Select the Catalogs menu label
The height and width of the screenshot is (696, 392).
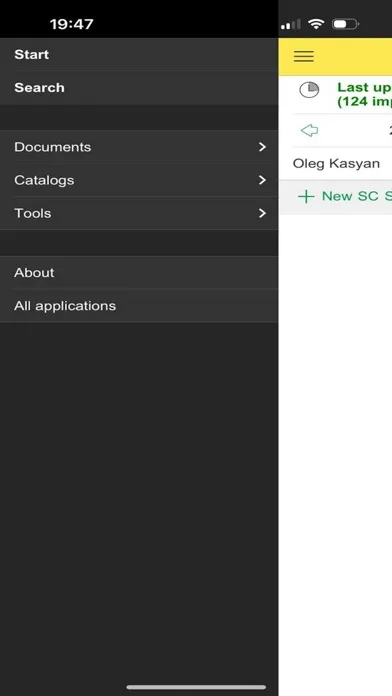44,180
